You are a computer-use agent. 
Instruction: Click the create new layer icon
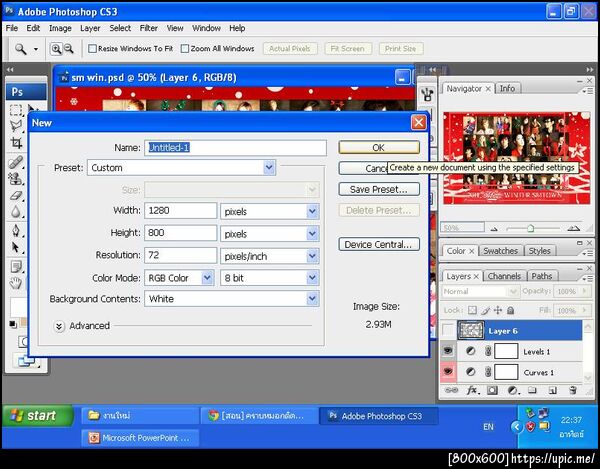(552, 390)
